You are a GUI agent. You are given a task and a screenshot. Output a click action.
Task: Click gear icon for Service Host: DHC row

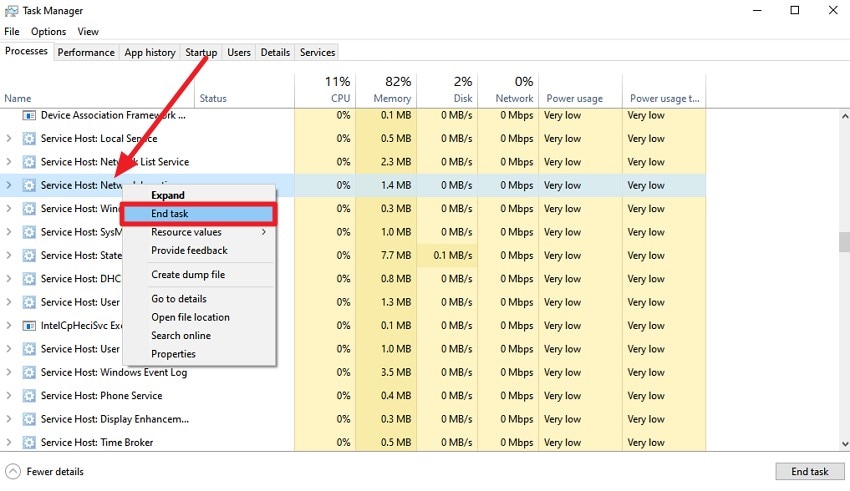29,279
